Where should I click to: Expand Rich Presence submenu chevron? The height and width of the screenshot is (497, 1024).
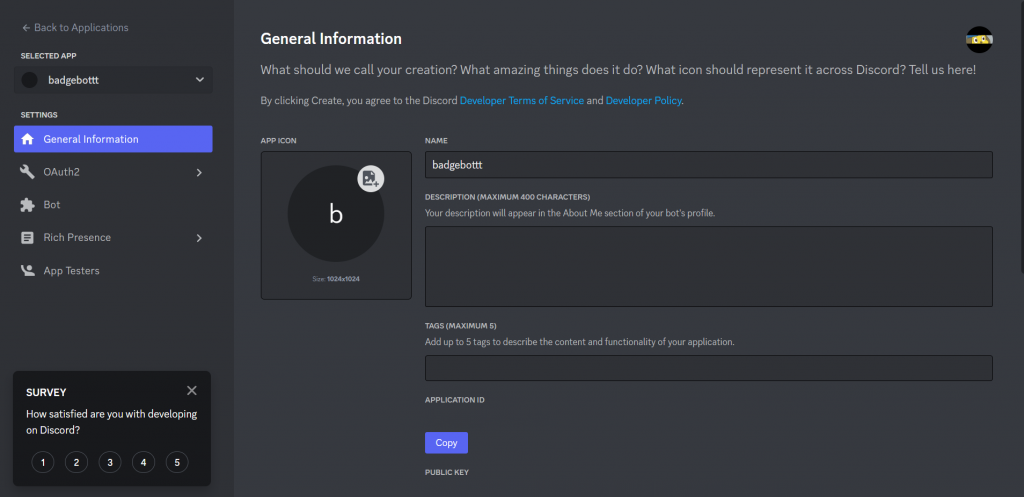(199, 238)
